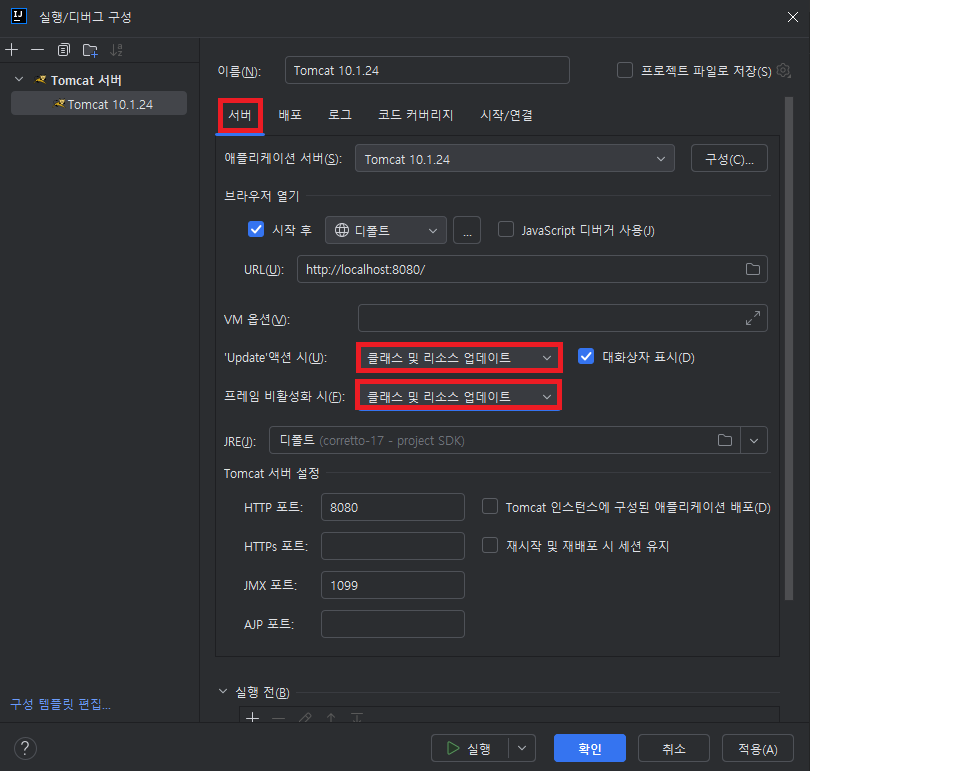960x771 pixels.
Task: Click the Tomcat icon beside Tomcat 서버
Action: click(41, 80)
